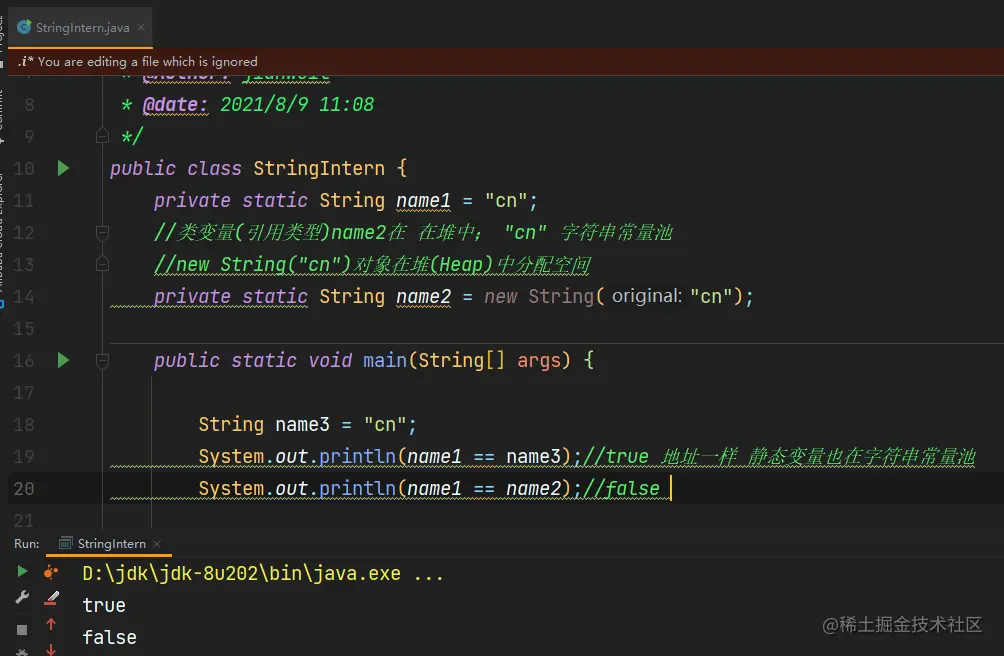Click the 'false' console output line
1004x656 pixels.
(109, 637)
